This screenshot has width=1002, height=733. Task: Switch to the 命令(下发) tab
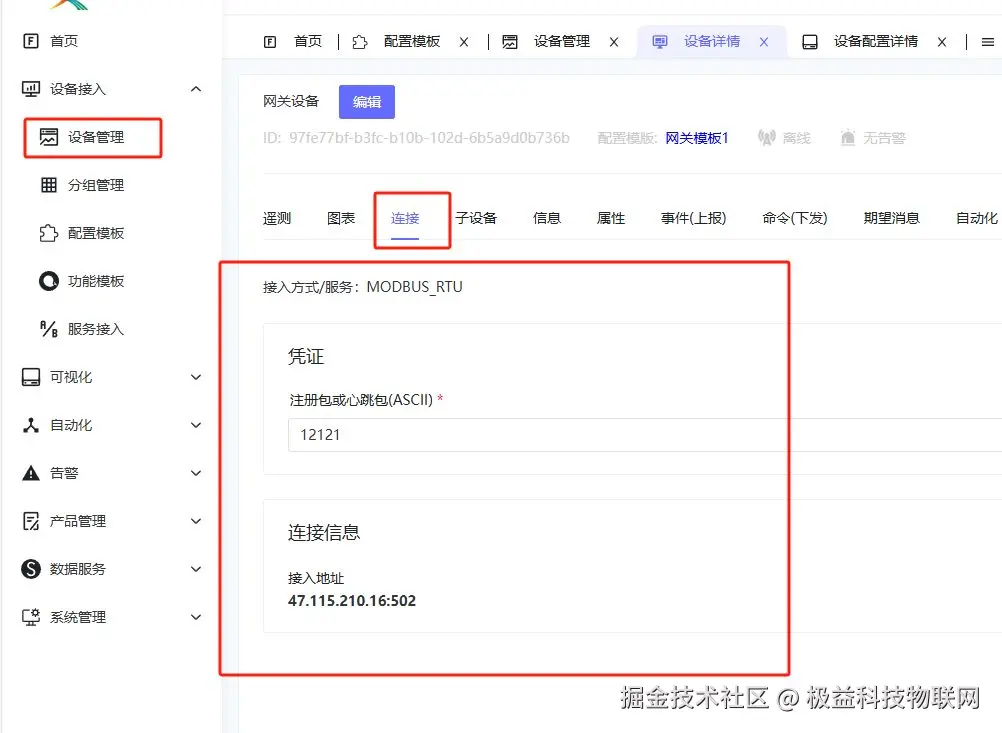[795, 219]
